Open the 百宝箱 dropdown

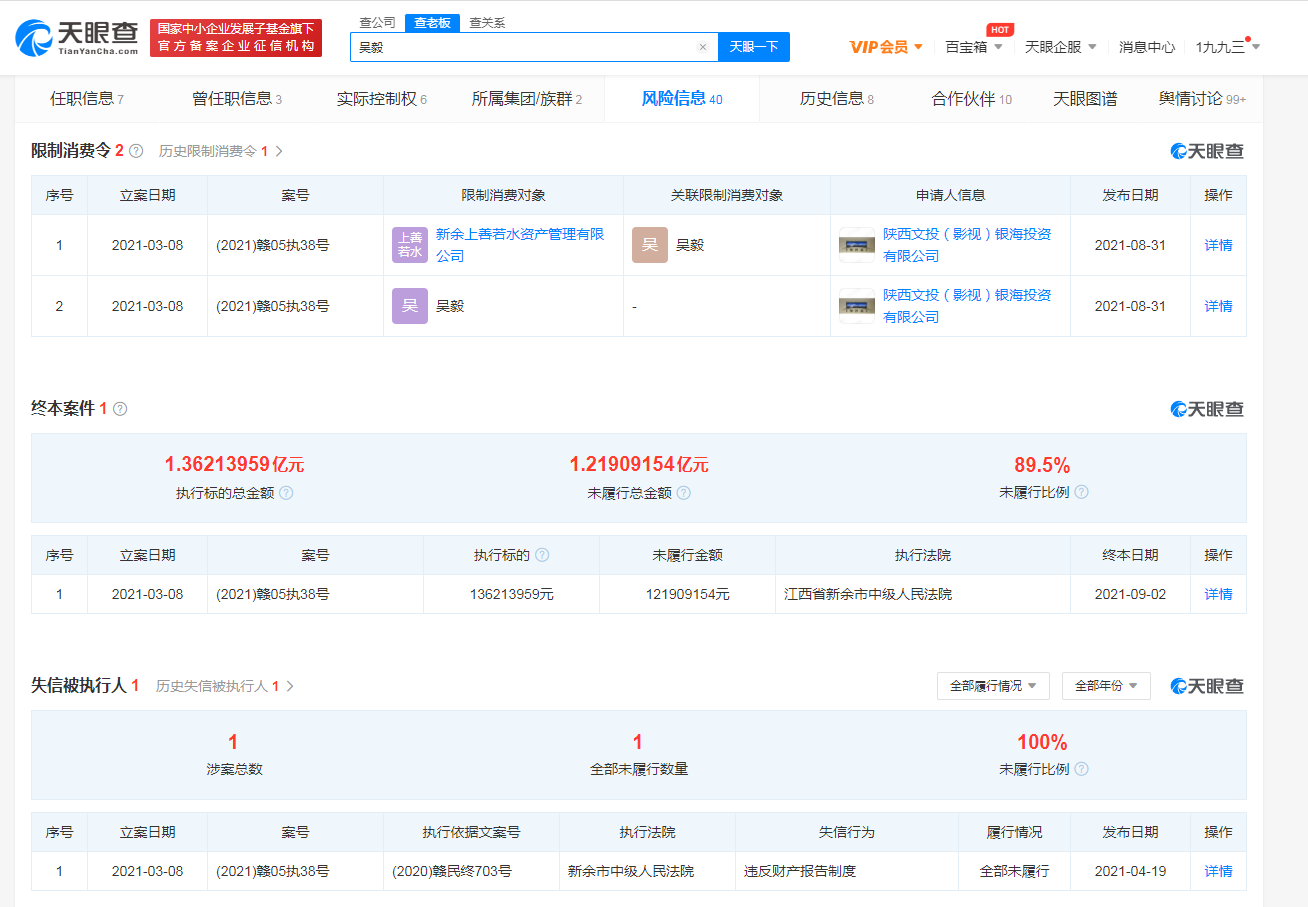(x=973, y=47)
